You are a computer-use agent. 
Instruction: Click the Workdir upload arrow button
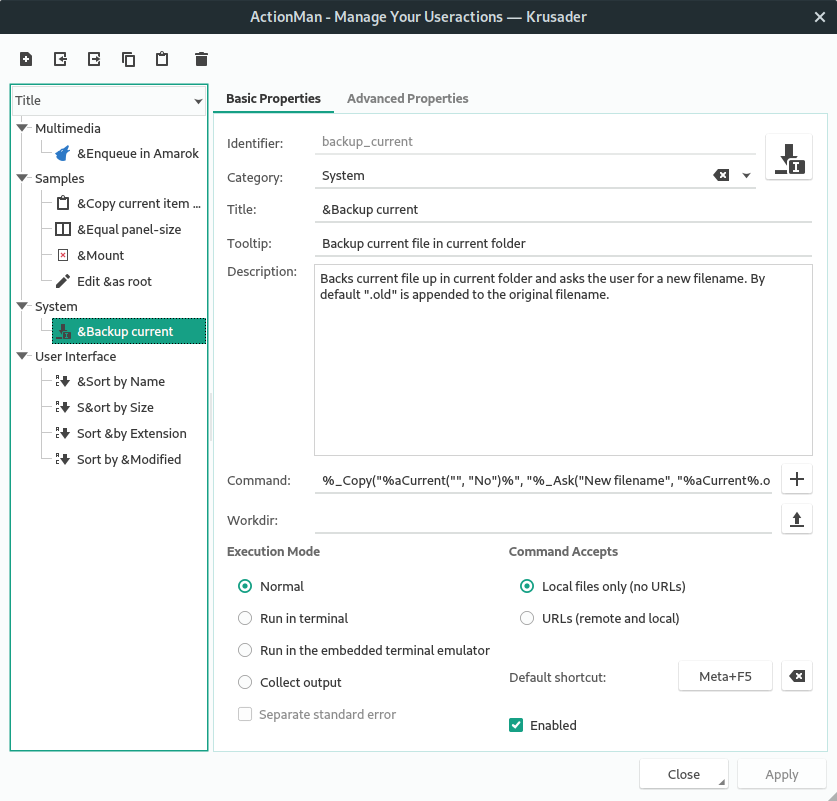pos(796,519)
